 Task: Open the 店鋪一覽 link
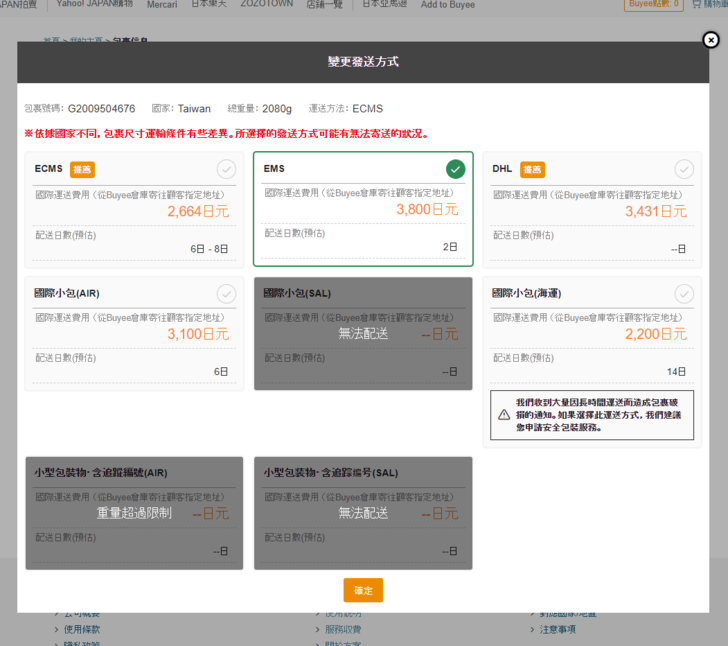pos(326,5)
